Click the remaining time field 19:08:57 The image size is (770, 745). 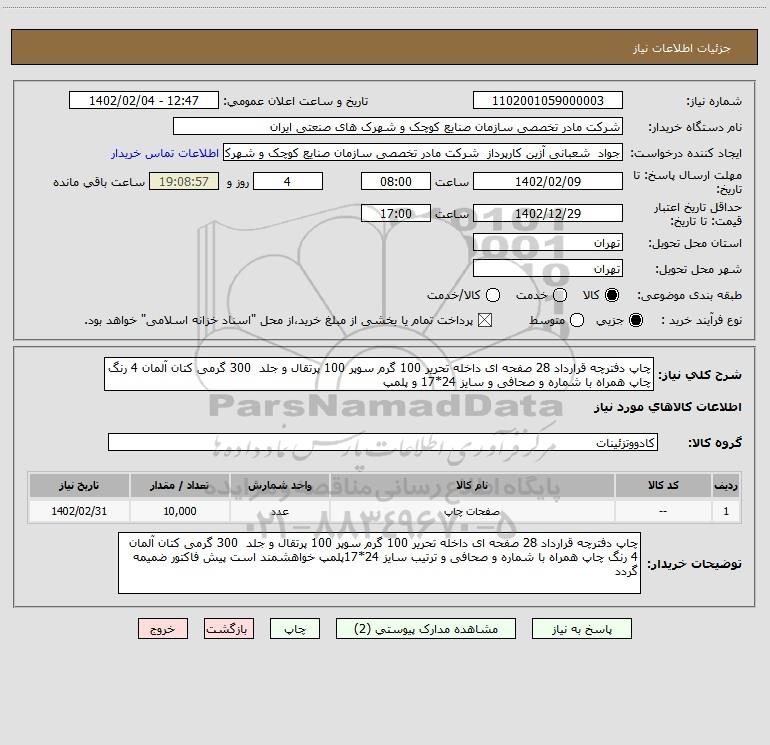point(184,182)
